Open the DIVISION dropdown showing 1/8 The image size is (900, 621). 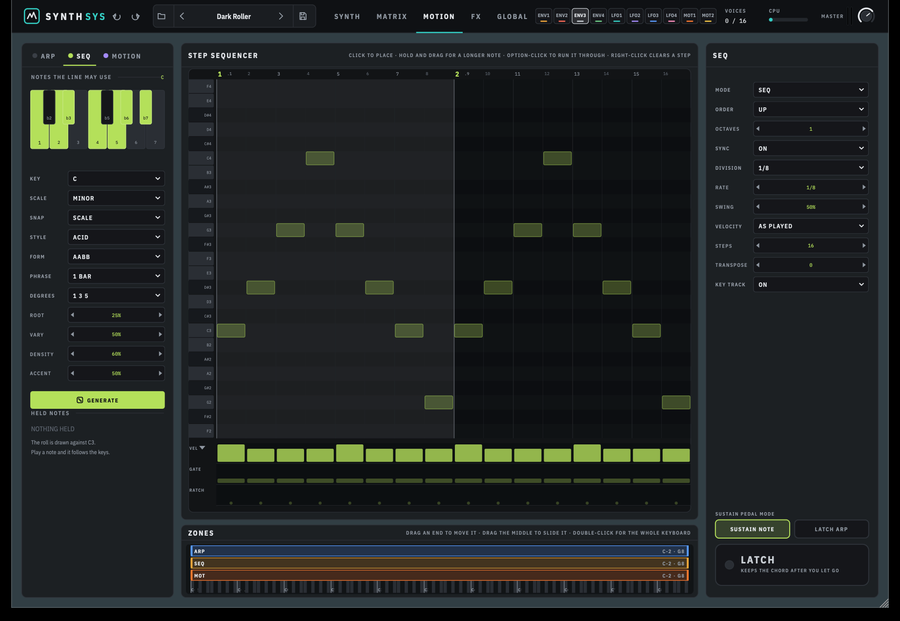coord(810,168)
